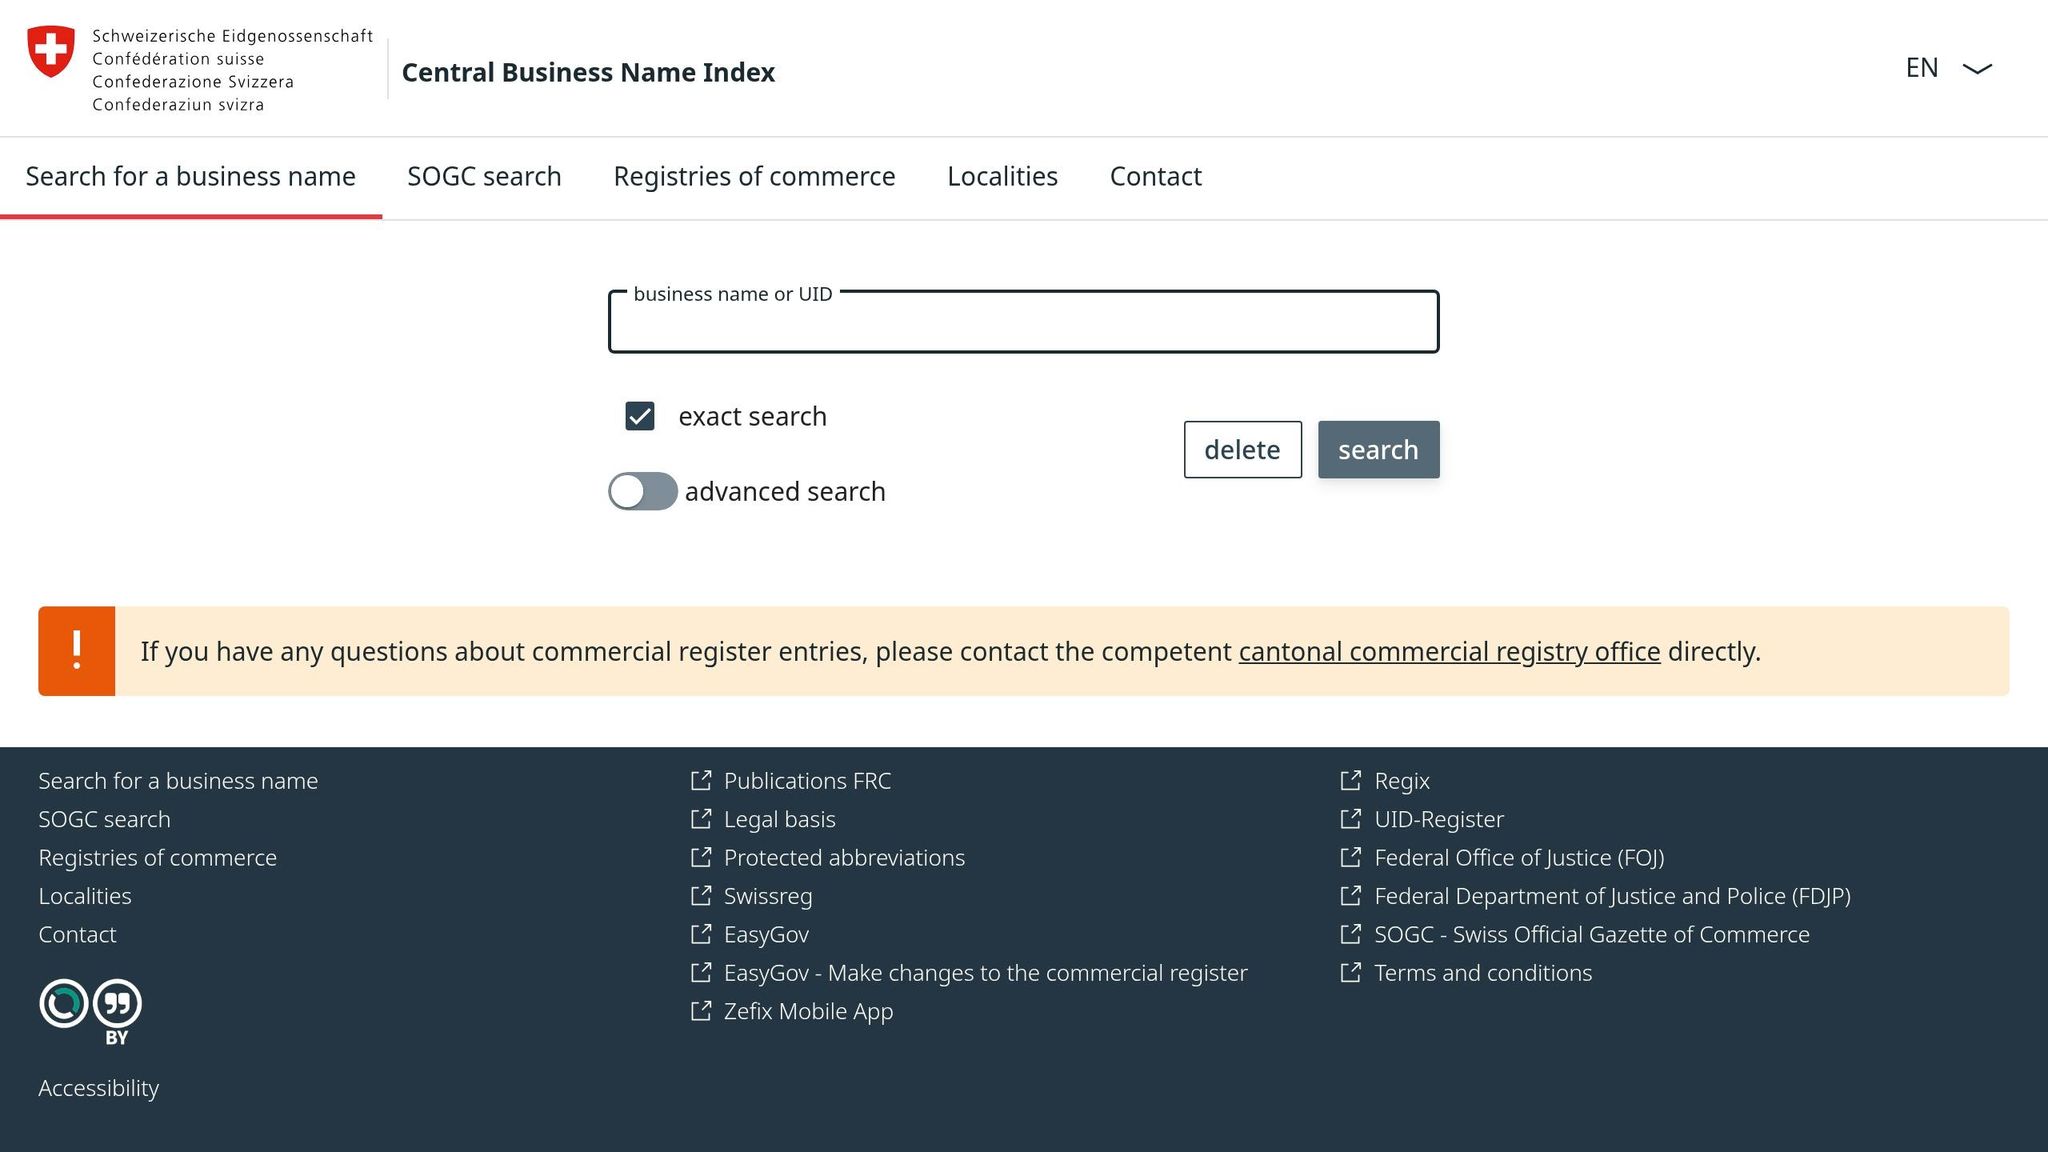Click the orange exclamation warning icon

pos(77,651)
